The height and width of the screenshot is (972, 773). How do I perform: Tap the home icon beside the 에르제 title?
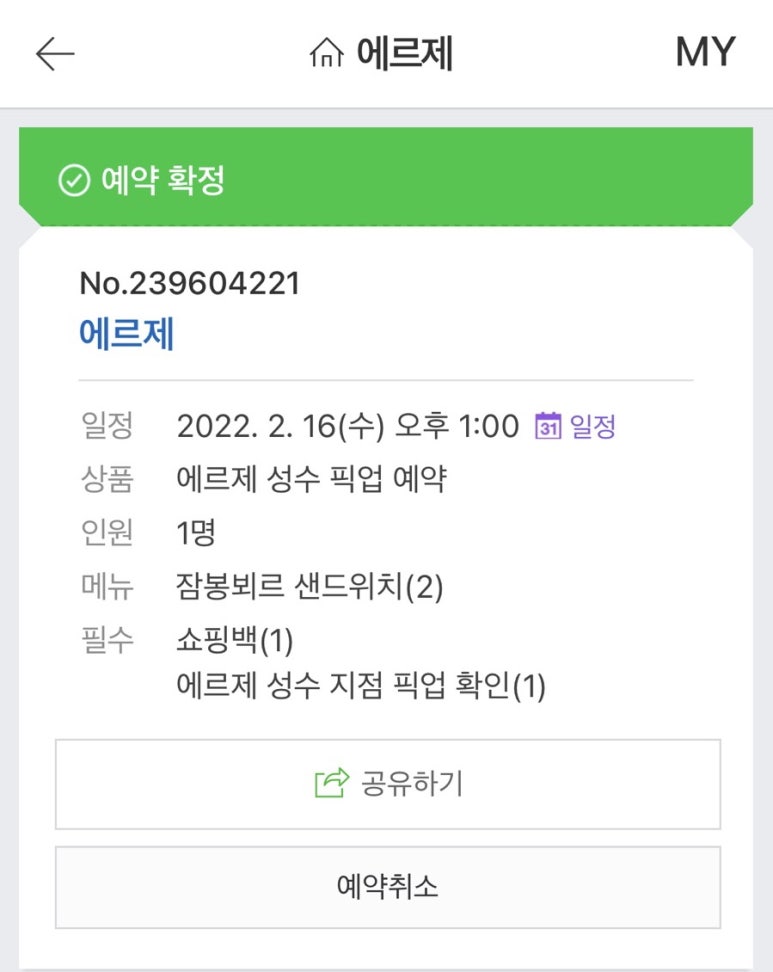tap(326, 54)
